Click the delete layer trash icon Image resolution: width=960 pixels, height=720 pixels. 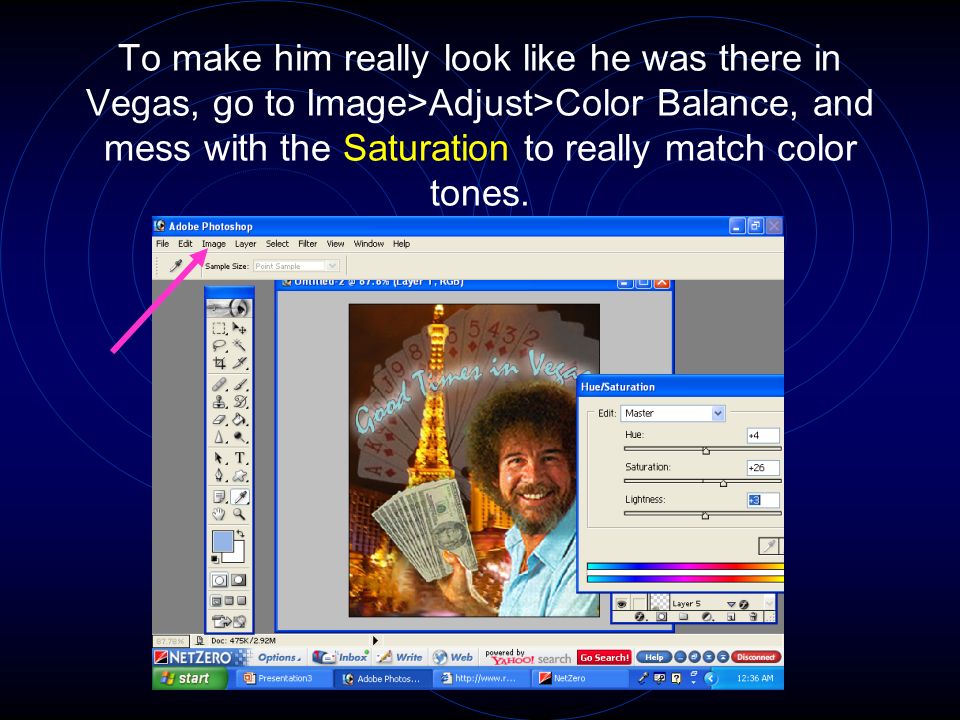(x=753, y=617)
